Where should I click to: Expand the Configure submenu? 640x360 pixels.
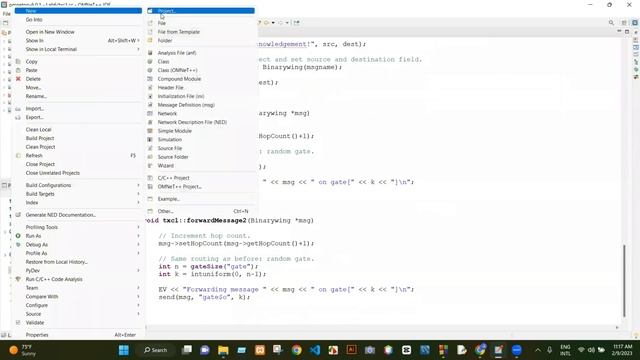click(x=78, y=305)
